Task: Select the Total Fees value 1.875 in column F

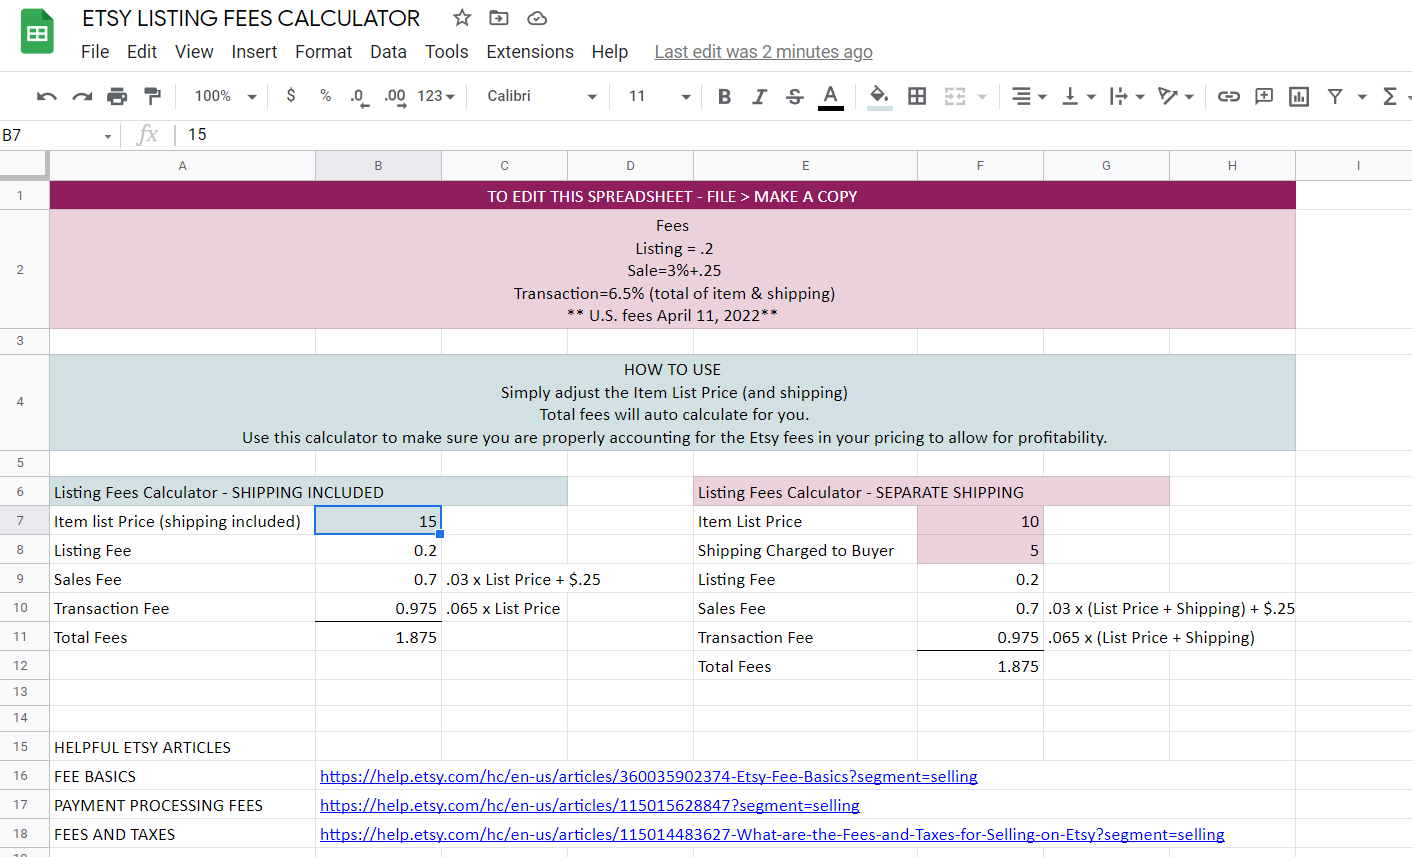Action: pyautogui.click(x=980, y=666)
